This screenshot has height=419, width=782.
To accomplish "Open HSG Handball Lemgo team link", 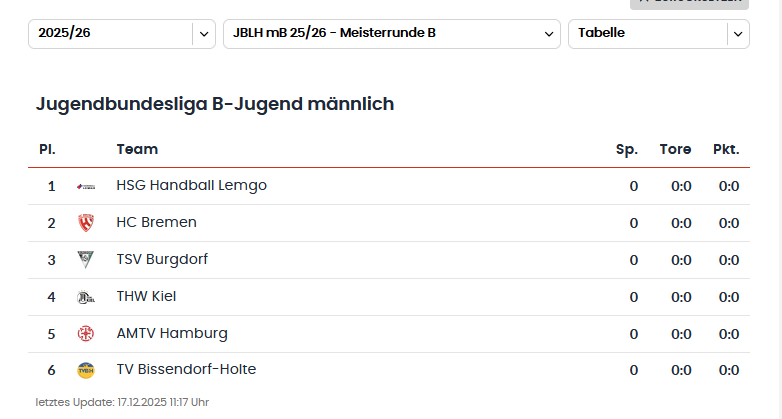I will point(191,186).
